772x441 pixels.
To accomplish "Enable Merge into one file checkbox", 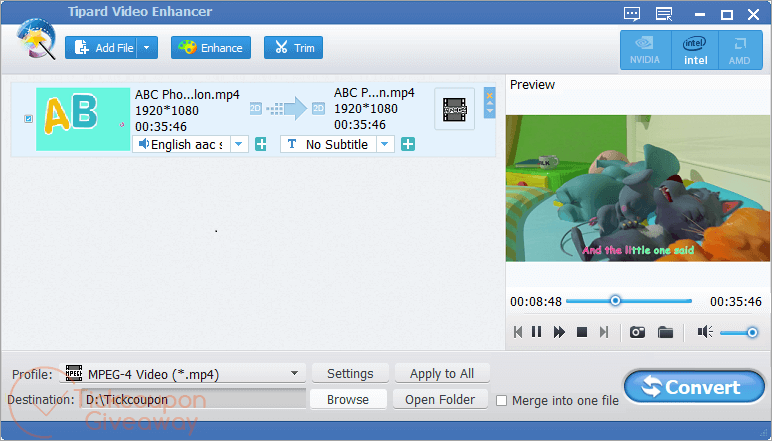I will click(x=501, y=401).
